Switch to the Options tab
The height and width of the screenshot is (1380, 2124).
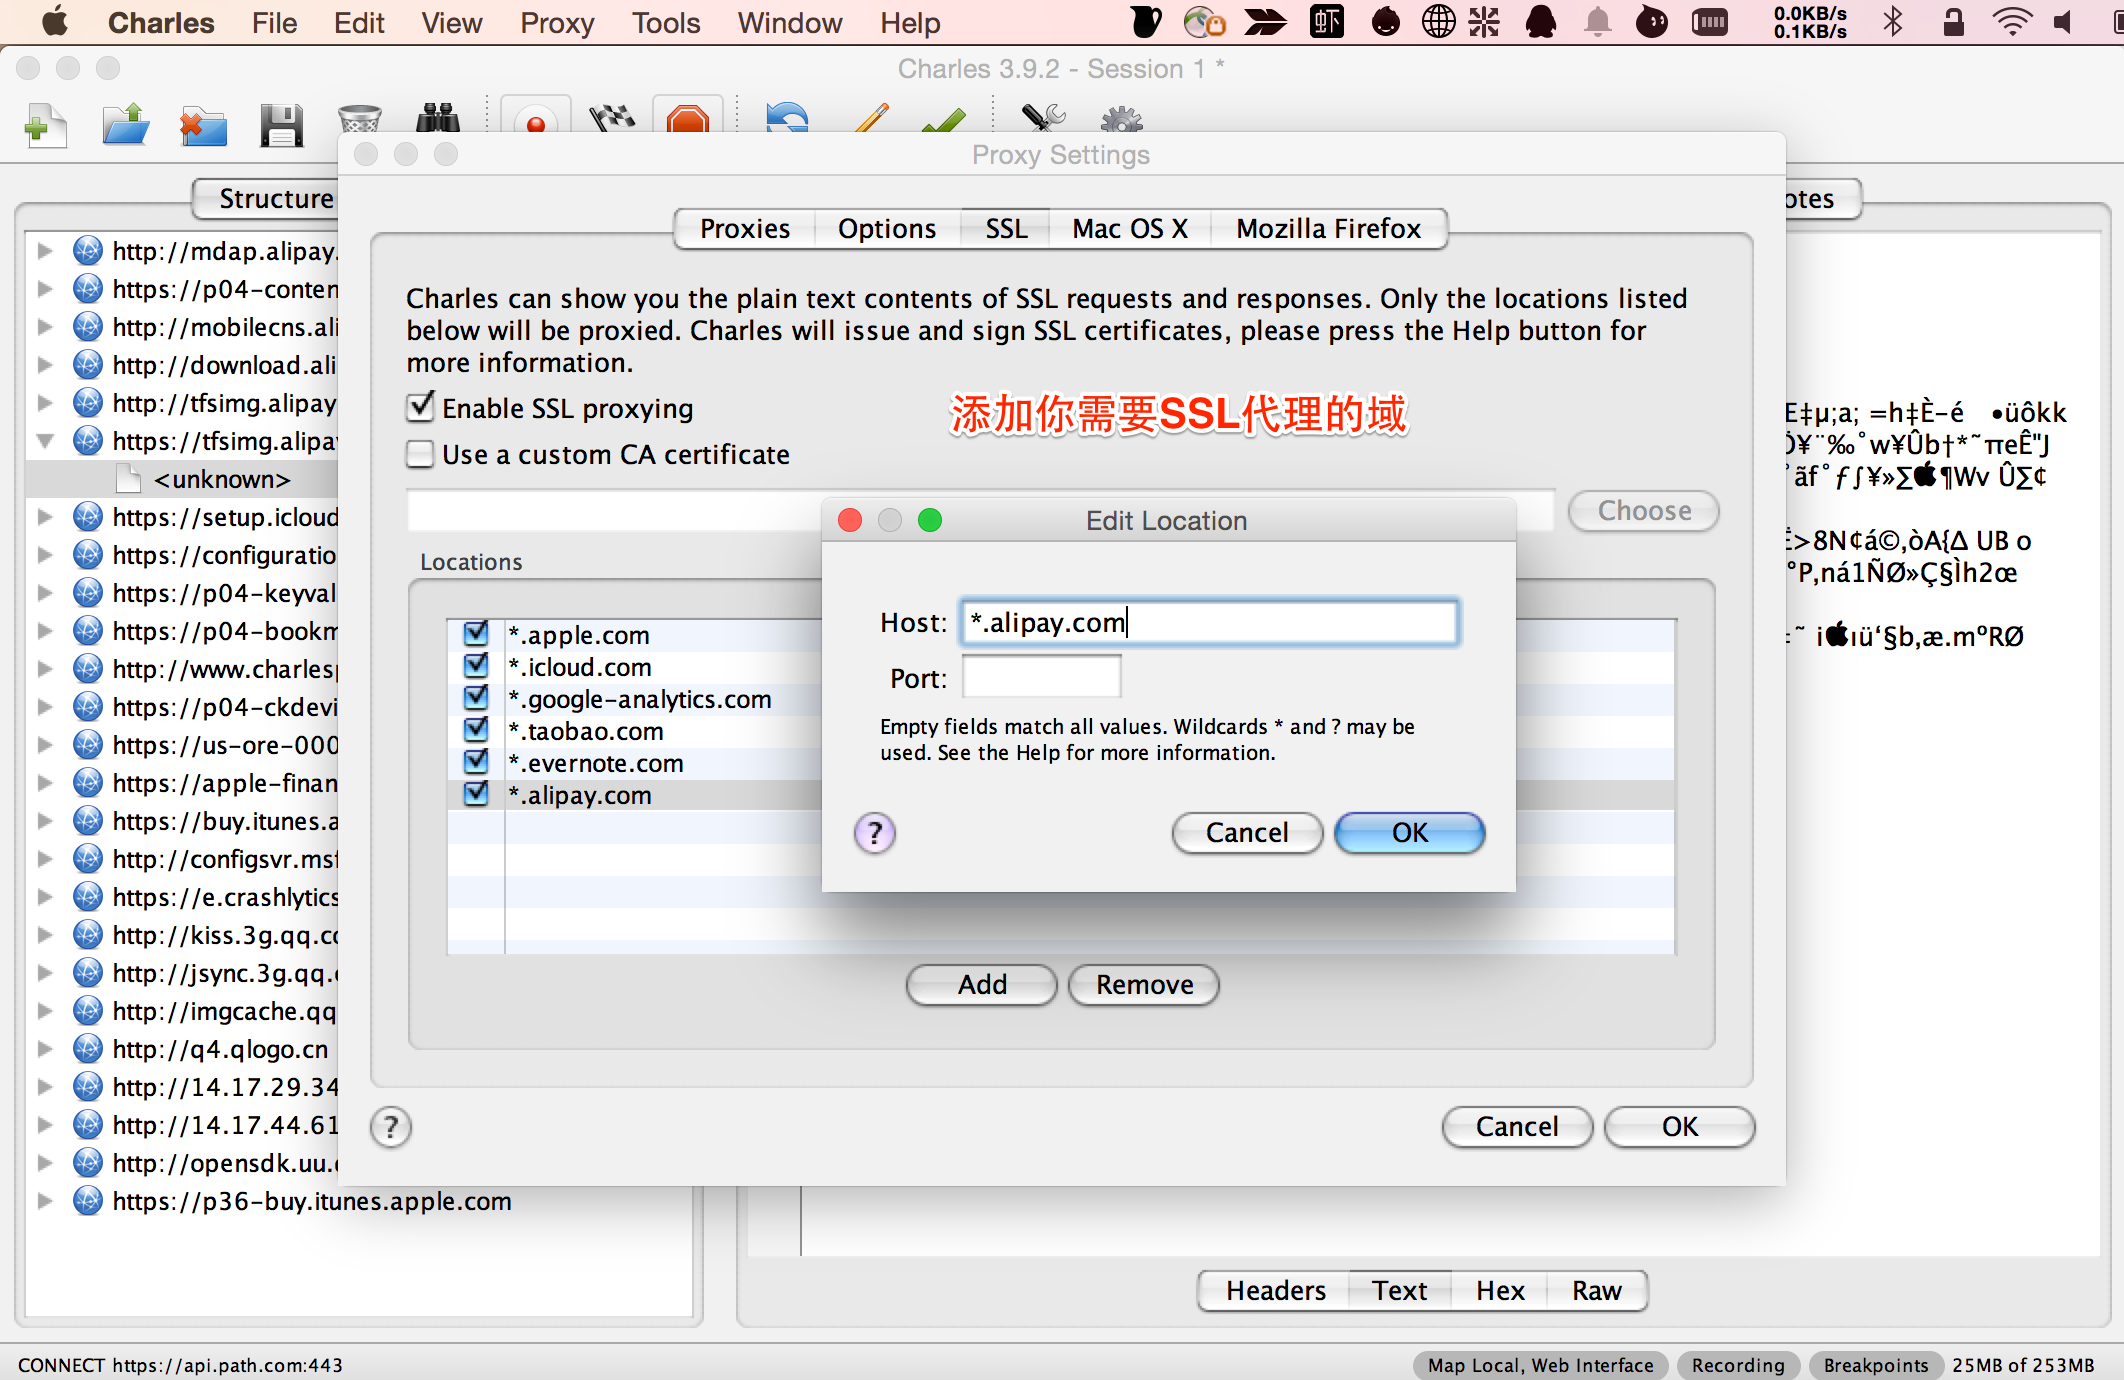(887, 229)
